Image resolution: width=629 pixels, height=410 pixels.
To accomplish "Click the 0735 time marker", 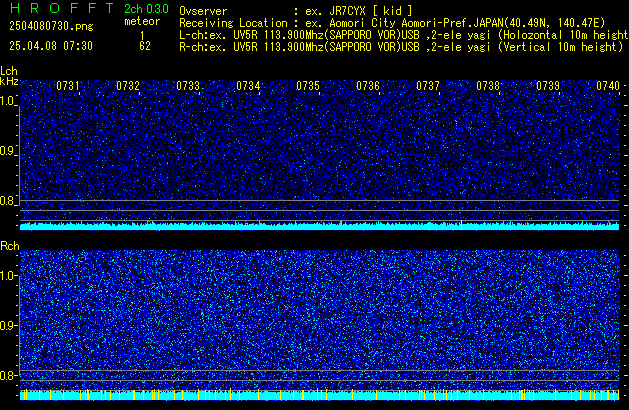I will click(308, 86).
